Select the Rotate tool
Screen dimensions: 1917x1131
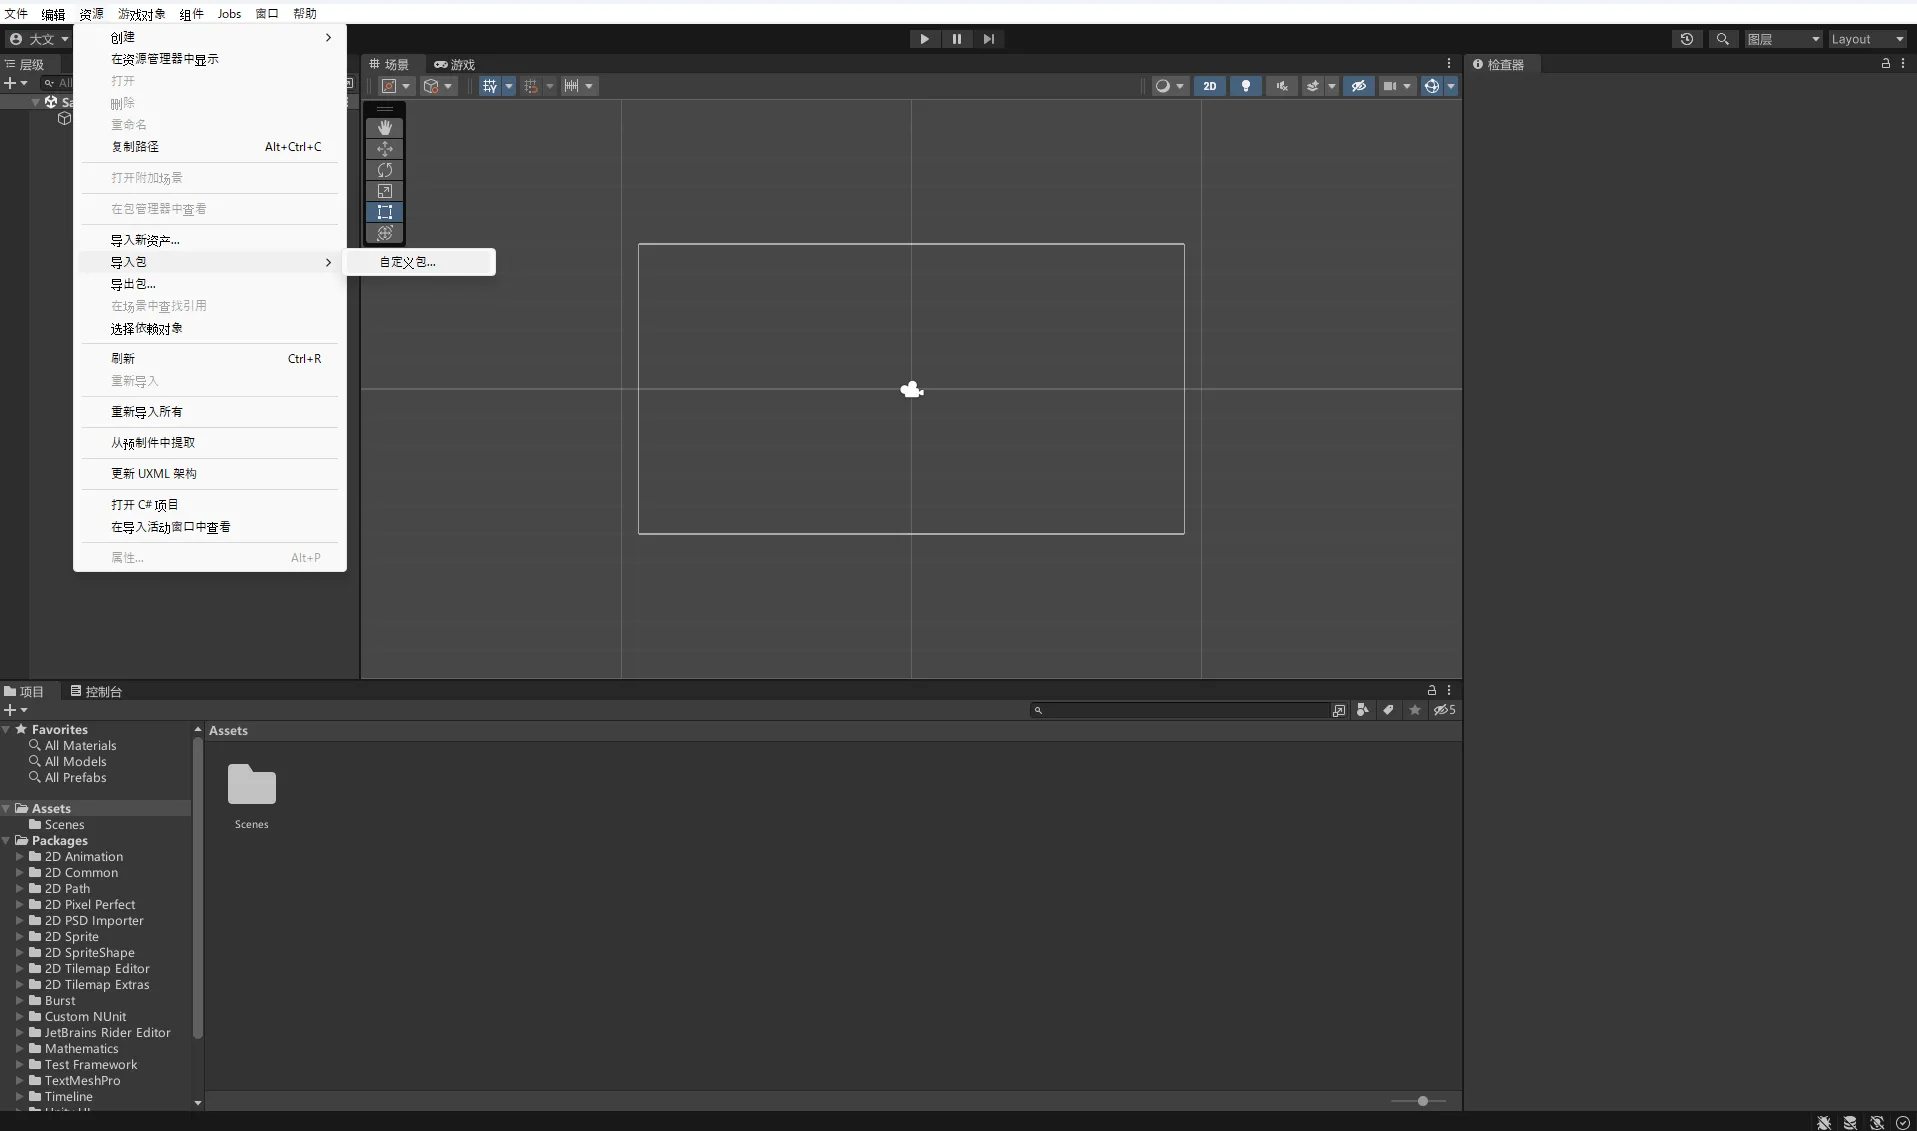click(x=385, y=170)
